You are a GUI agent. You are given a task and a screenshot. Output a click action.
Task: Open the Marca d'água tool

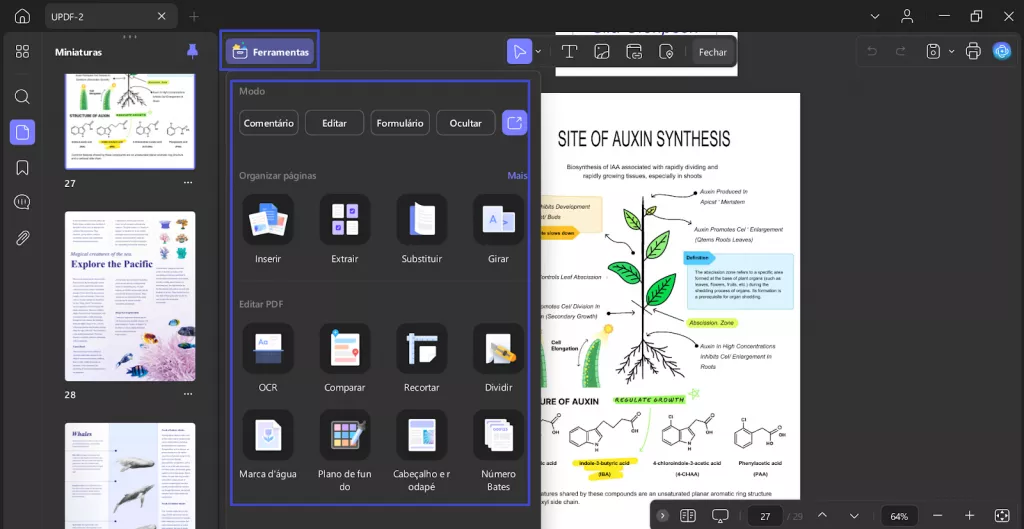(268, 445)
